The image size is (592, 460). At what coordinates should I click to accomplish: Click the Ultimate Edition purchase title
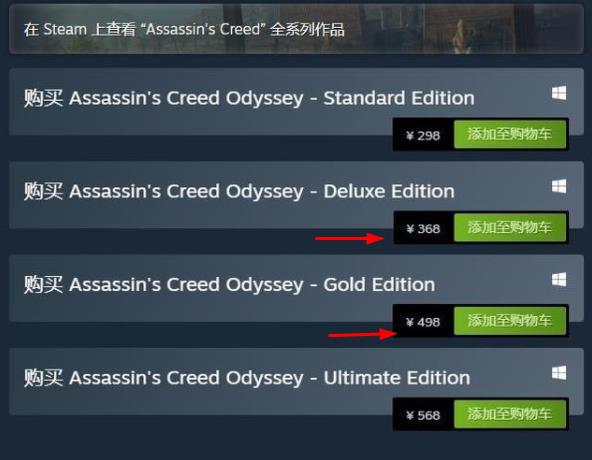coord(247,378)
